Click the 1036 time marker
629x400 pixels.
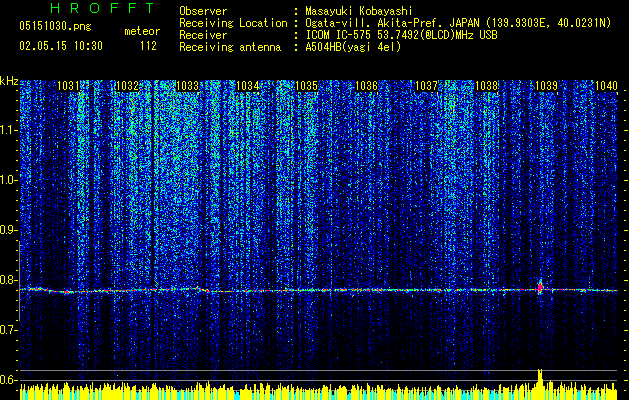[367, 86]
